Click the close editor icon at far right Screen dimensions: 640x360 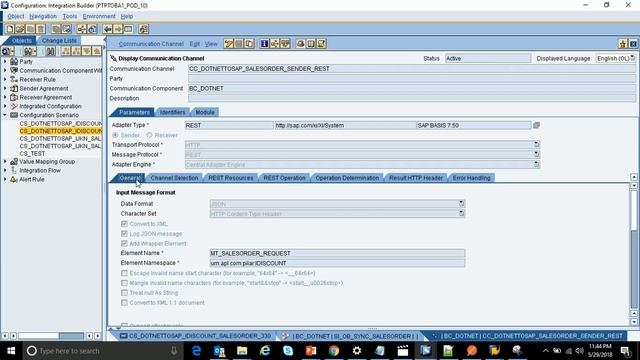pos(633,44)
